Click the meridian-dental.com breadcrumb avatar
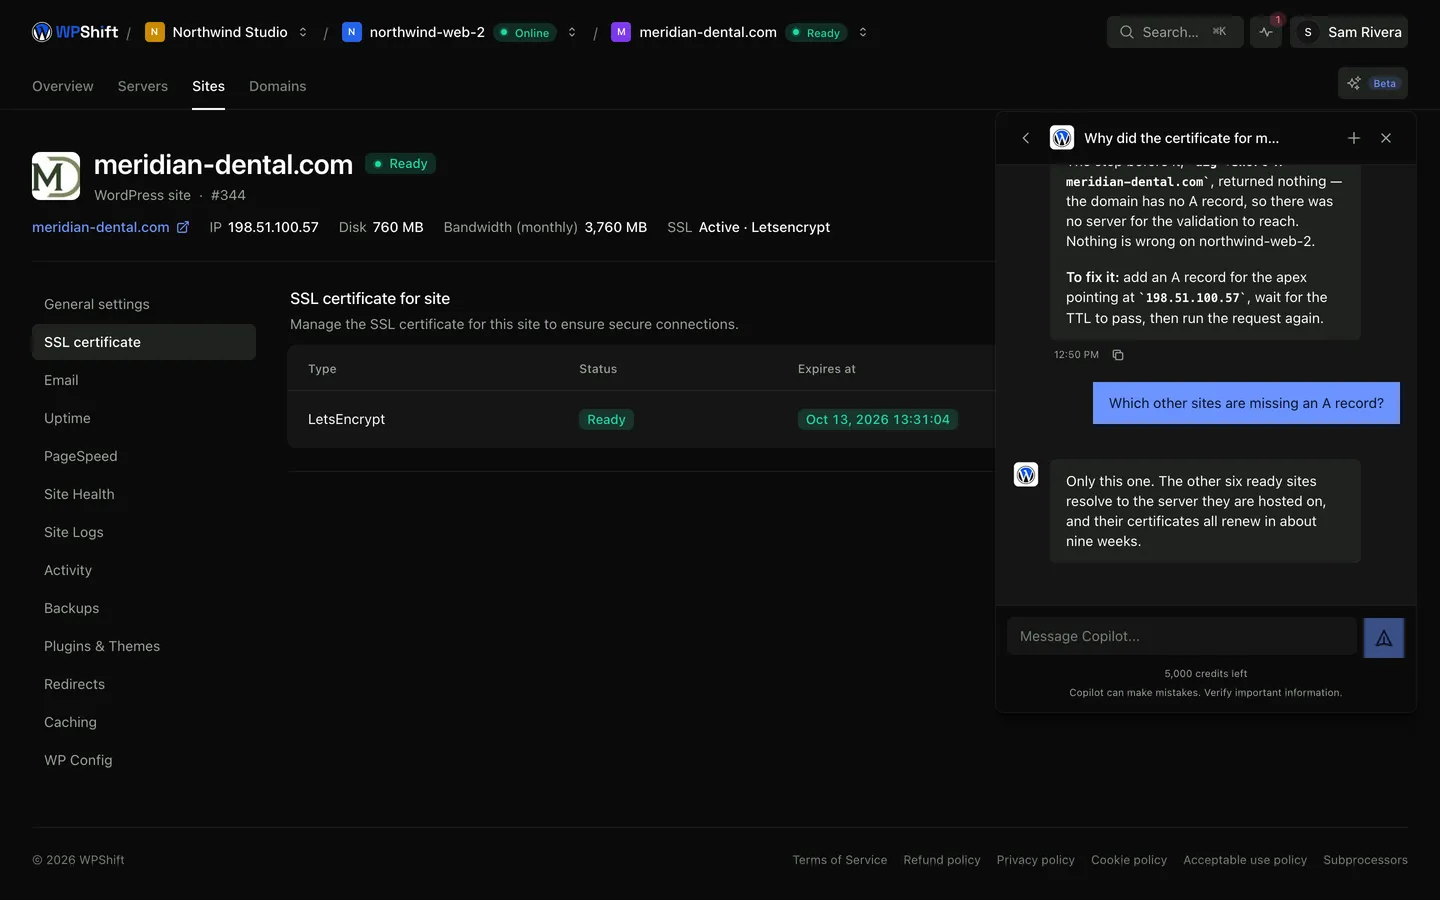Screen dimensions: 1440x900 click(621, 32)
